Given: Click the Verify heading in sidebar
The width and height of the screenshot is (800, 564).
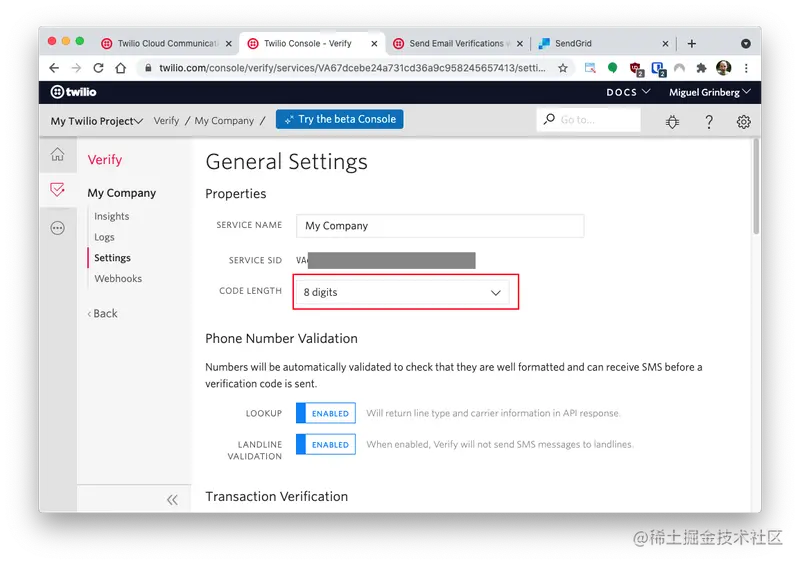Looking at the screenshot, I should tap(105, 160).
